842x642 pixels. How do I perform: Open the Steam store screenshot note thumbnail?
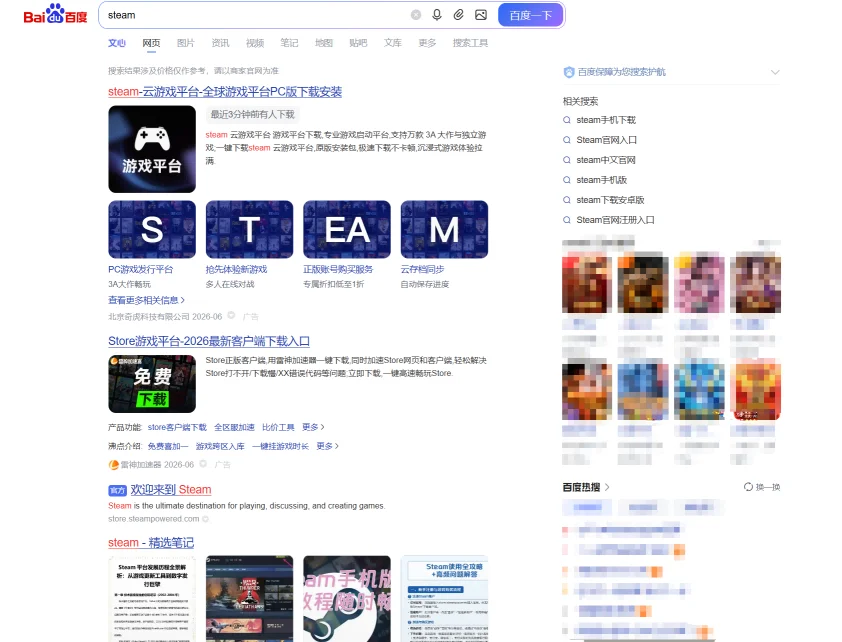tap(250, 599)
